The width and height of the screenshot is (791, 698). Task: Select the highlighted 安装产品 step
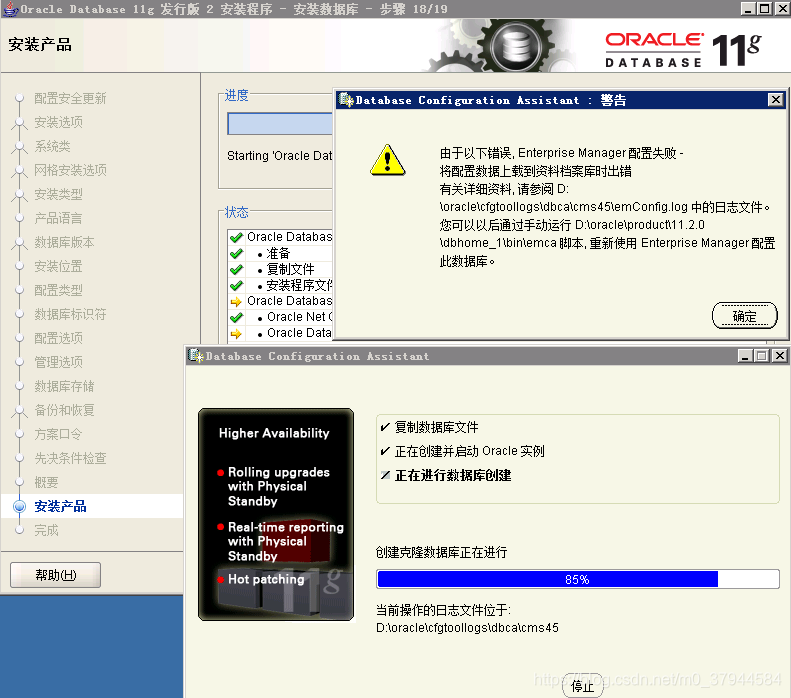coord(60,506)
